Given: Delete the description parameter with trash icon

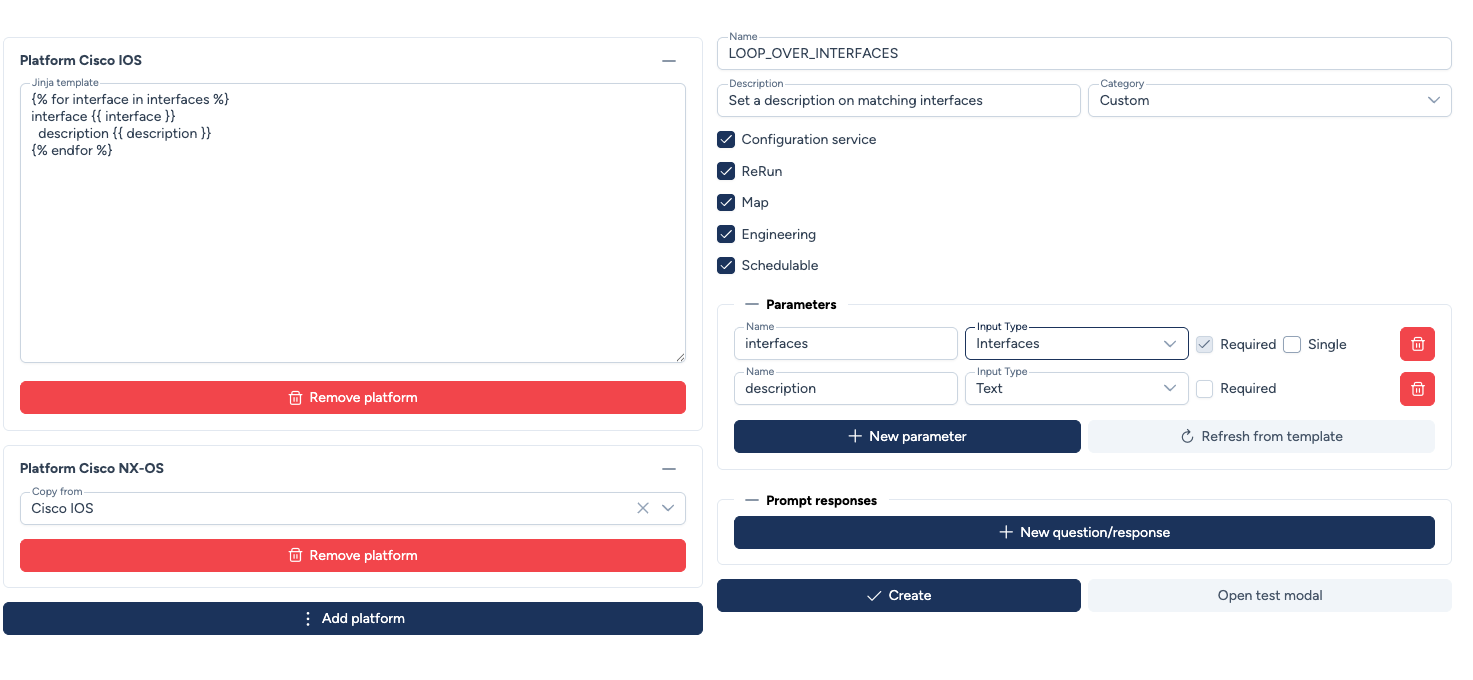Looking at the screenshot, I should pos(1417,389).
